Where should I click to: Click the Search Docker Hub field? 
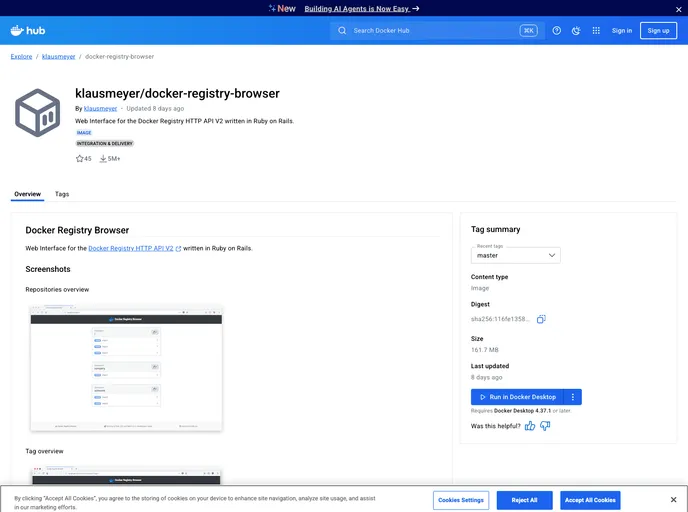coord(437,30)
